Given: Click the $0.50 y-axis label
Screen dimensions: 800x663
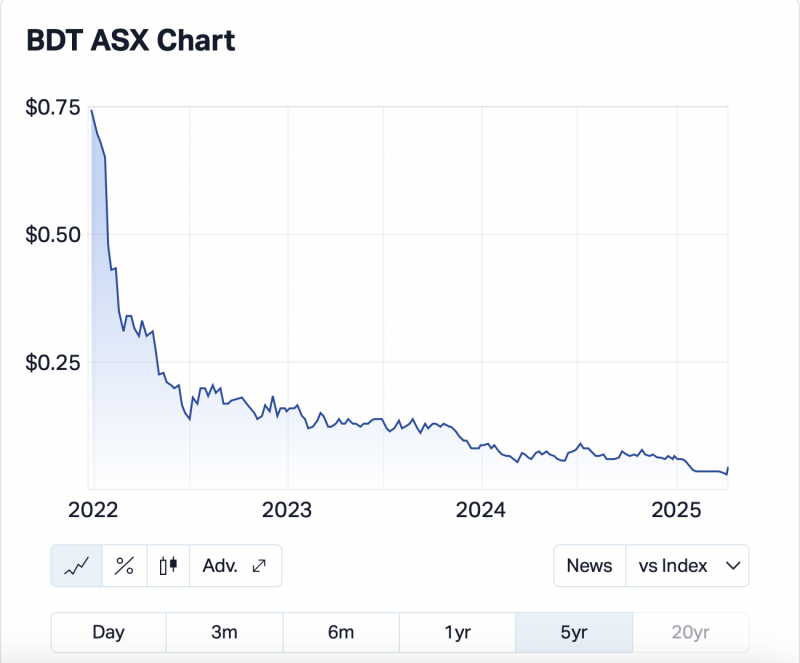Looking at the screenshot, I should click(53, 235).
